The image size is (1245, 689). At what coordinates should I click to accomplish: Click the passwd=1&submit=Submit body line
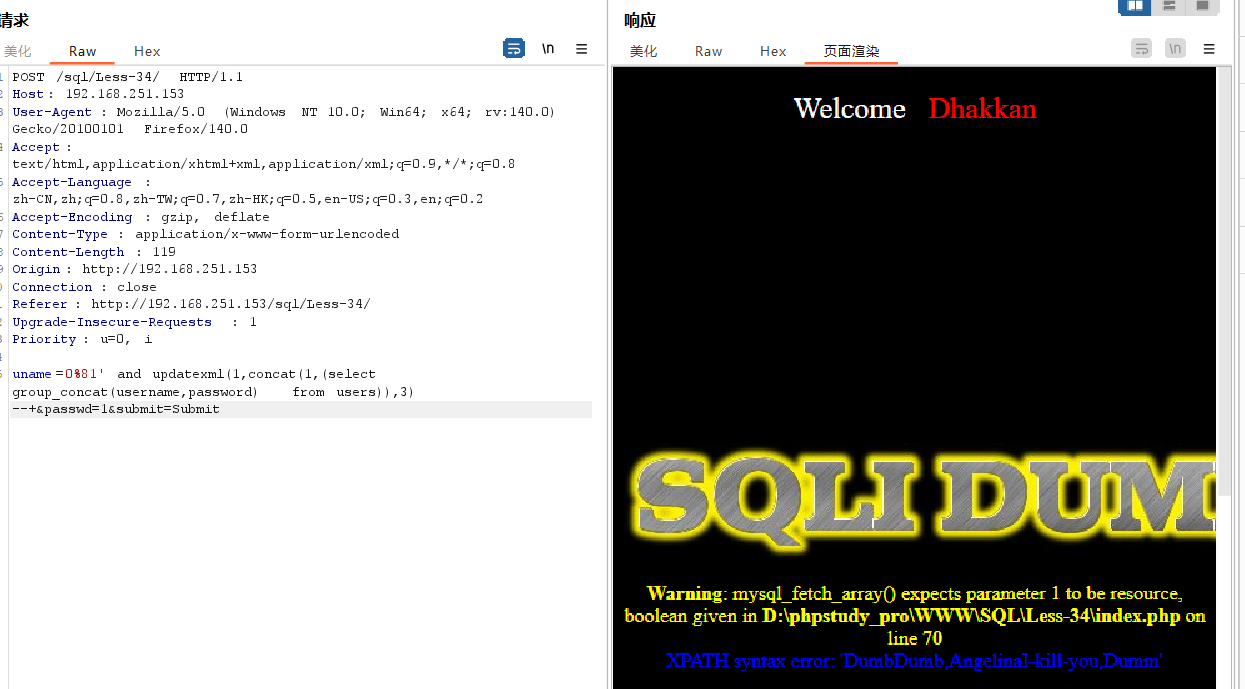coord(115,409)
